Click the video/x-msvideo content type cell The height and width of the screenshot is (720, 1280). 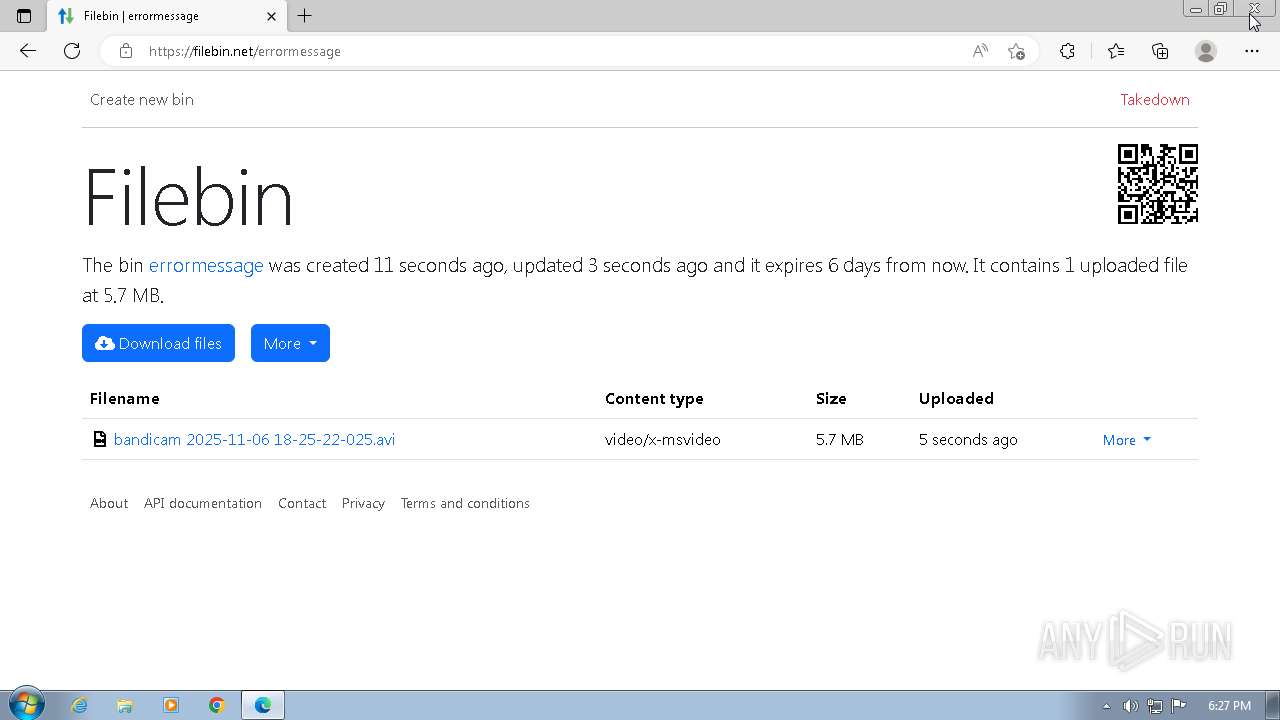(662, 439)
